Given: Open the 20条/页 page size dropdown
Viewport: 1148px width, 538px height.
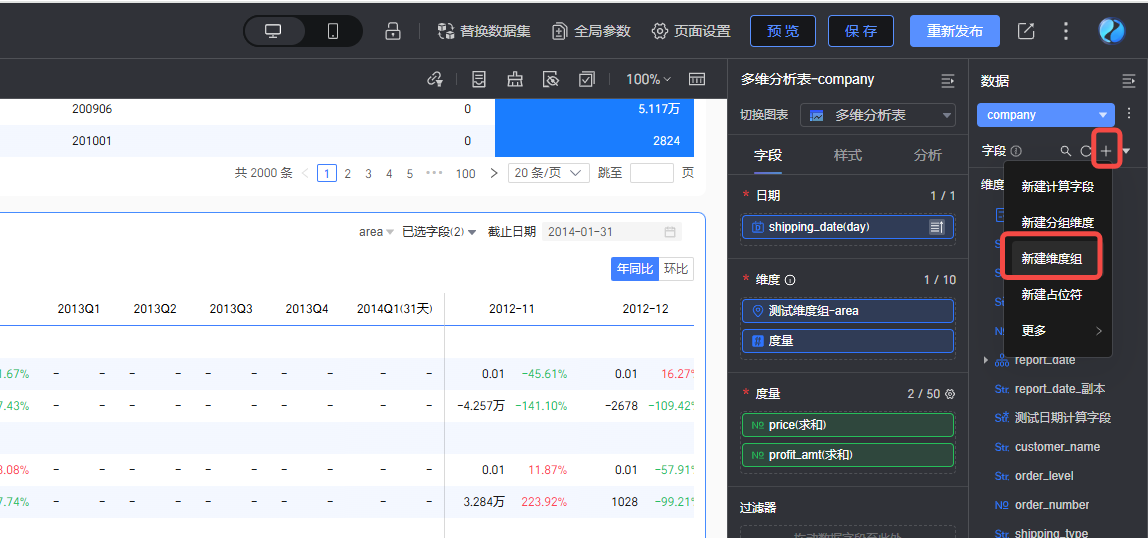Looking at the screenshot, I should click(548, 173).
